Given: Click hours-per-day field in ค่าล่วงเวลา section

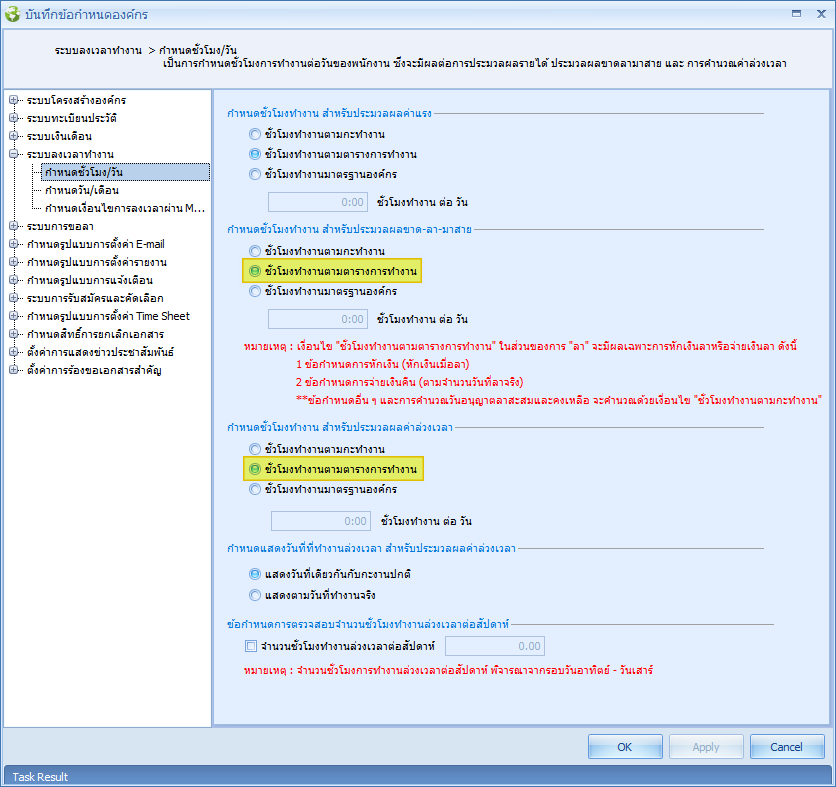Looking at the screenshot, I should point(321,521).
